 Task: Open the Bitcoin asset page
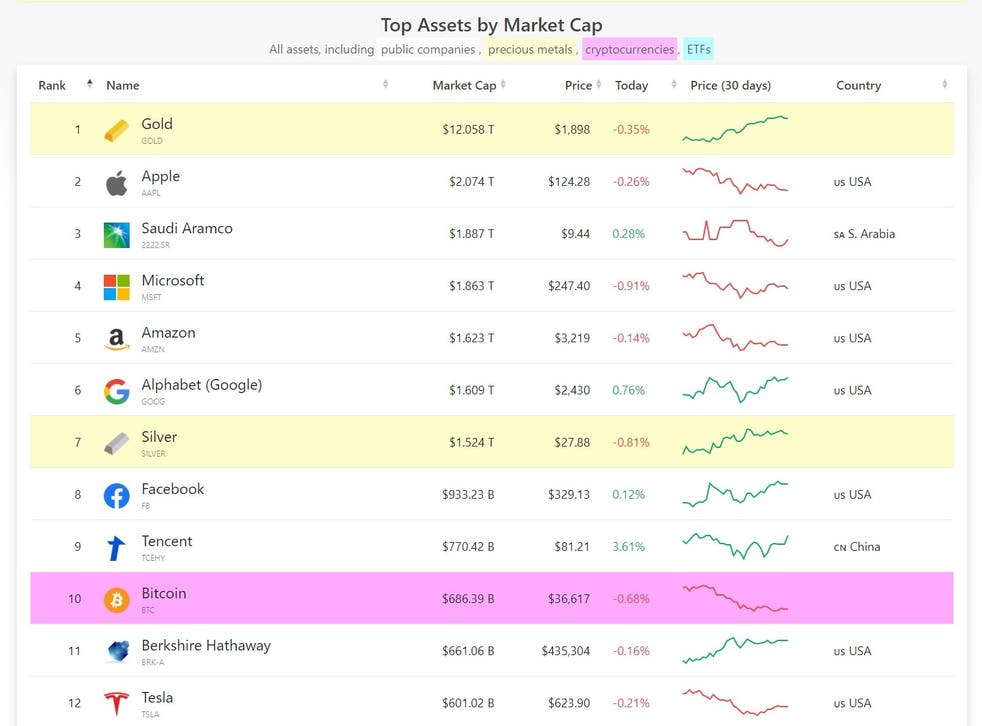(x=163, y=593)
